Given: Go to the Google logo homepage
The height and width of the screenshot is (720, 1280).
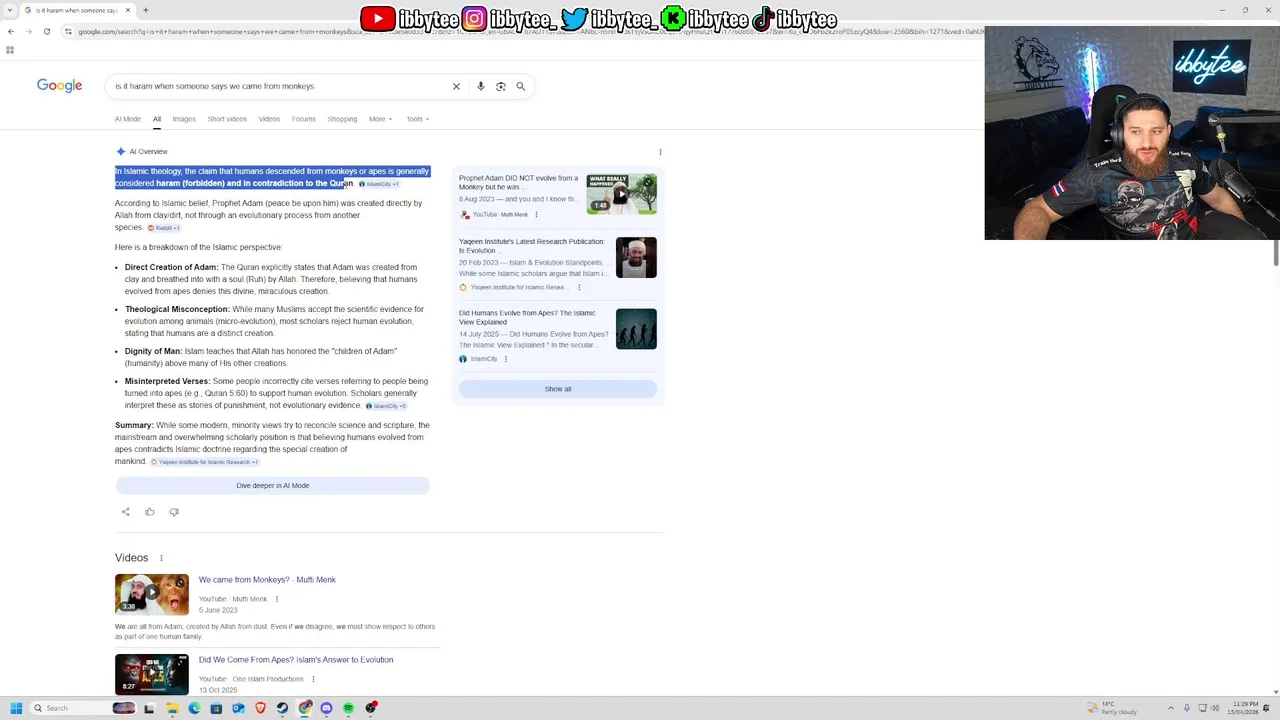Looking at the screenshot, I should click(59, 85).
